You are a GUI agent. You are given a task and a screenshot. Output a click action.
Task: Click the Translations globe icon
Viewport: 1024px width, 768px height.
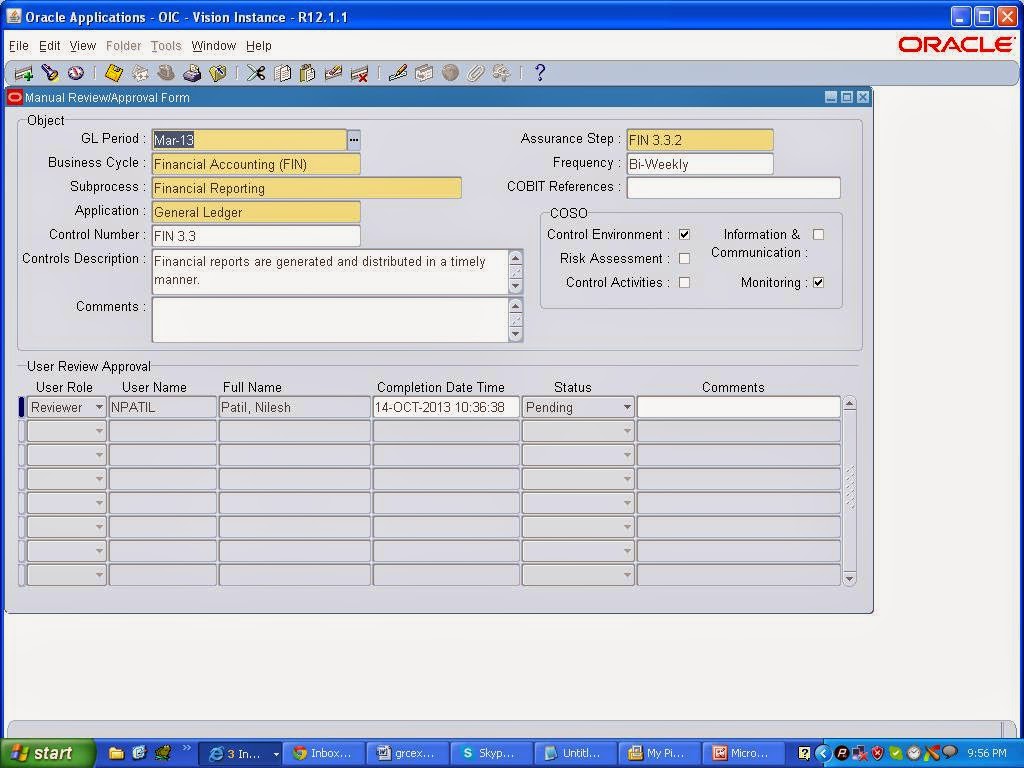tap(450, 73)
